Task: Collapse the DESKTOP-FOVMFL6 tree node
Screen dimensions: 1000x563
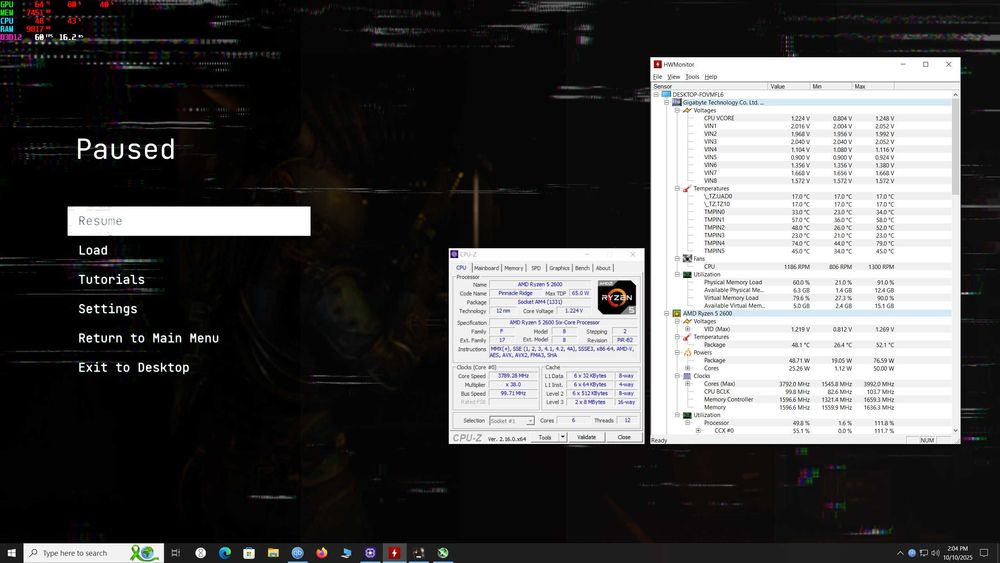Action: [656, 94]
